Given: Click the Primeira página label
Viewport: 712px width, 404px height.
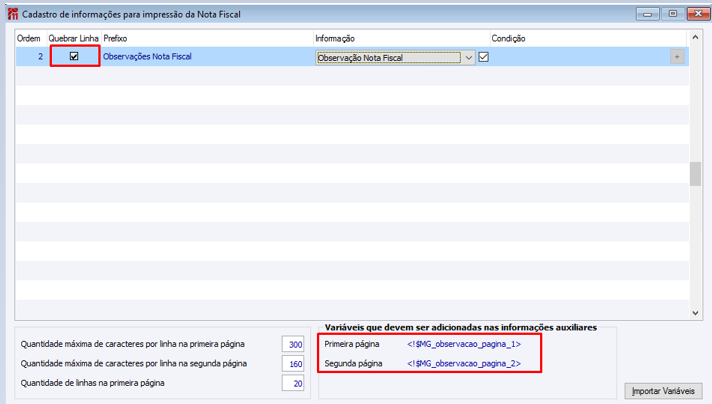Looking at the screenshot, I should (352, 344).
